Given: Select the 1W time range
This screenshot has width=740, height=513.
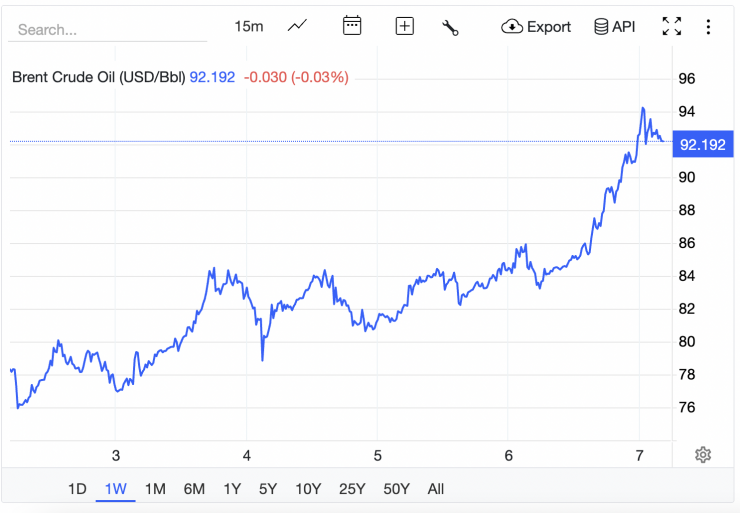Looking at the screenshot, I should tap(116, 489).
